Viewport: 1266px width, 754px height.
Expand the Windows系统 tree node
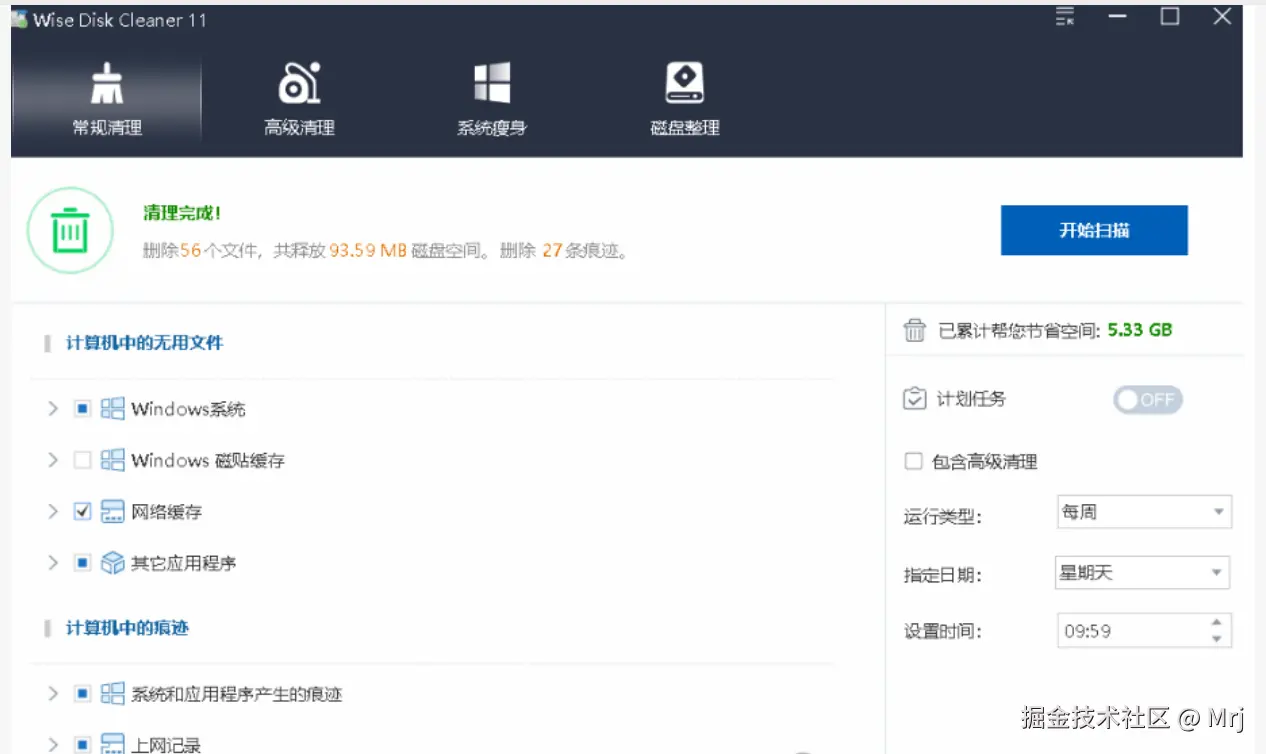[x=53, y=409]
